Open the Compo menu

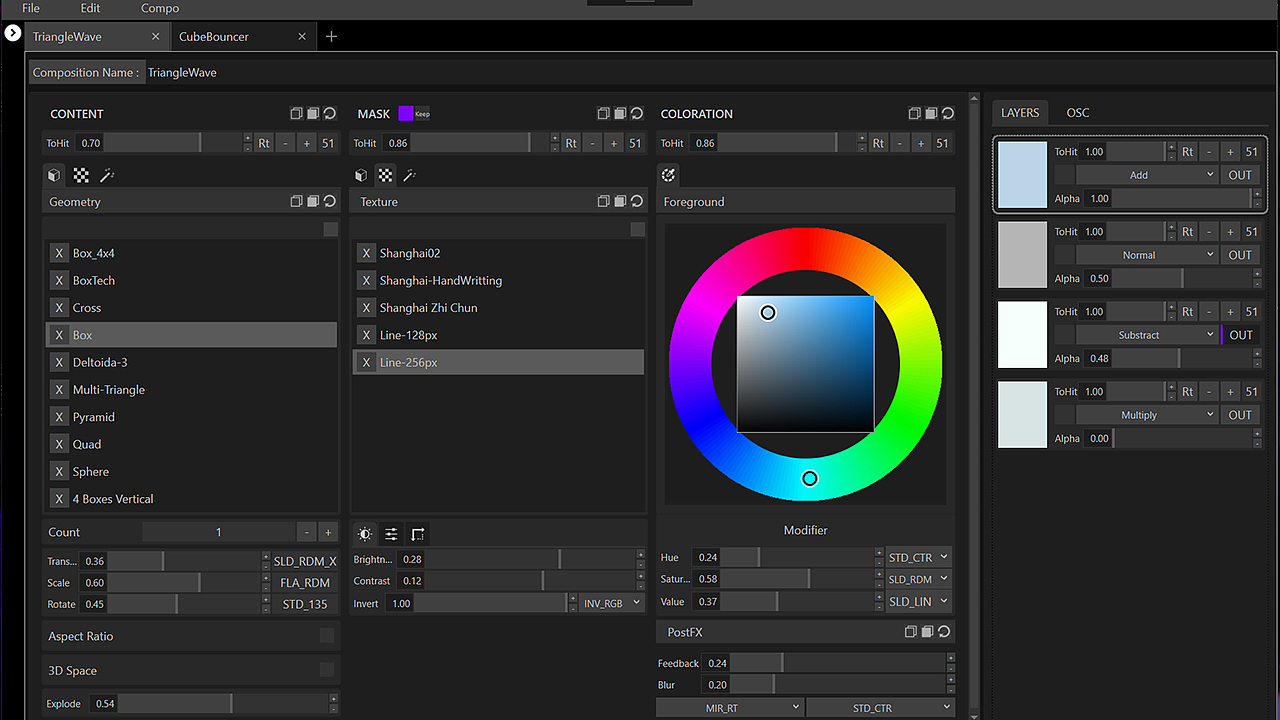(x=160, y=8)
